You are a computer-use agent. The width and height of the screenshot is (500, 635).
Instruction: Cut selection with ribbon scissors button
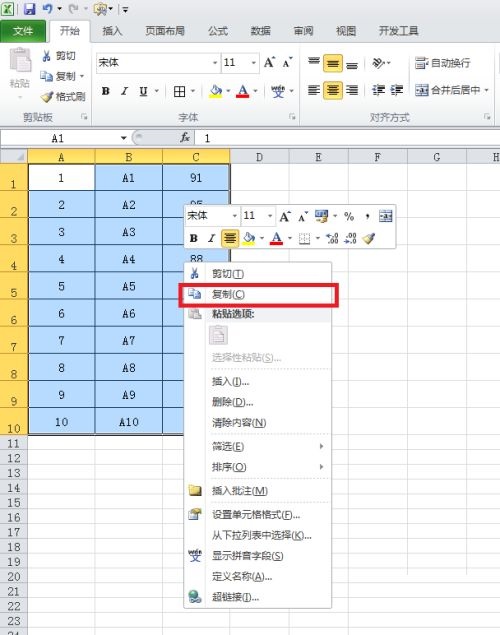click(x=59, y=56)
